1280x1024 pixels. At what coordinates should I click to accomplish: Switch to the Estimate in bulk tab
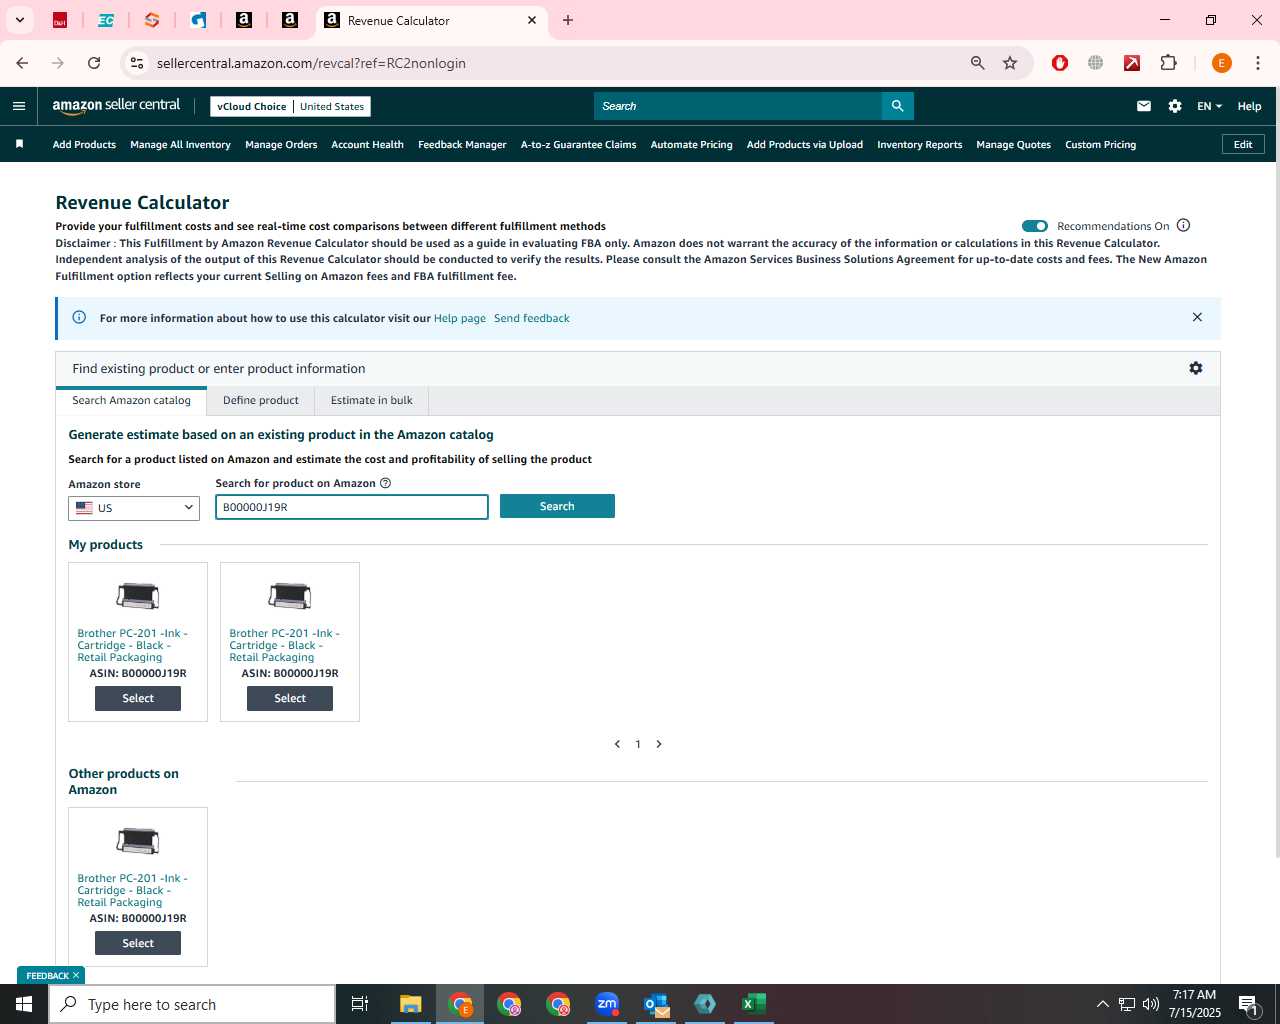click(x=372, y=400)
